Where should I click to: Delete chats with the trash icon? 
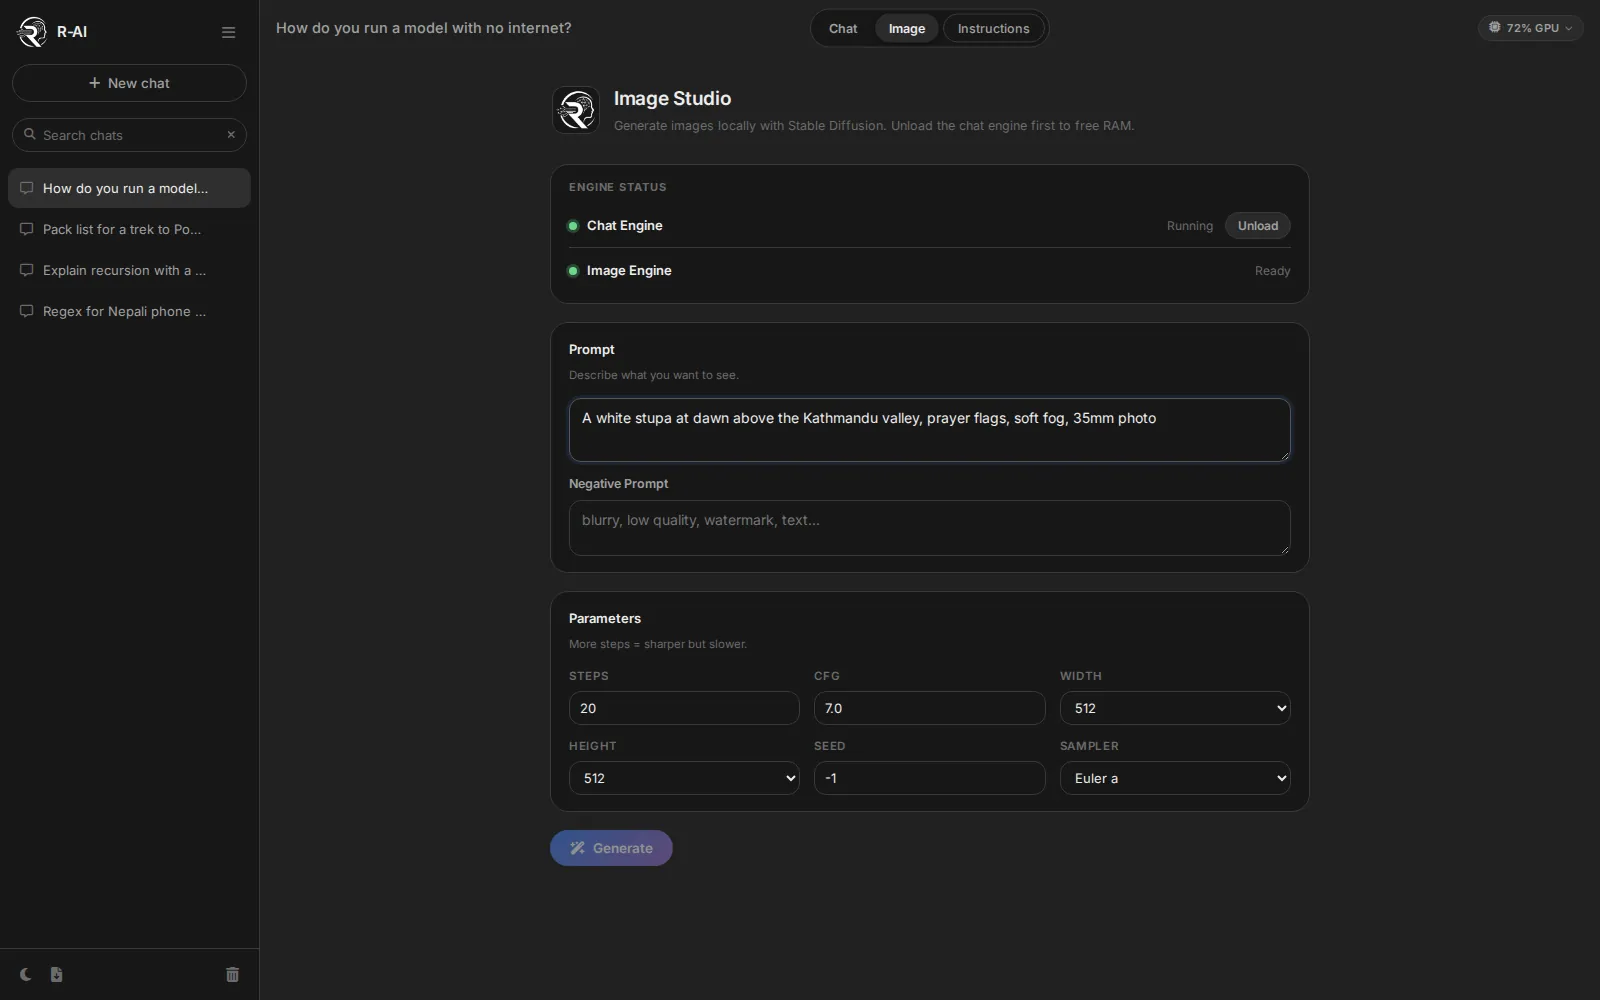click(x=232, y=974)
